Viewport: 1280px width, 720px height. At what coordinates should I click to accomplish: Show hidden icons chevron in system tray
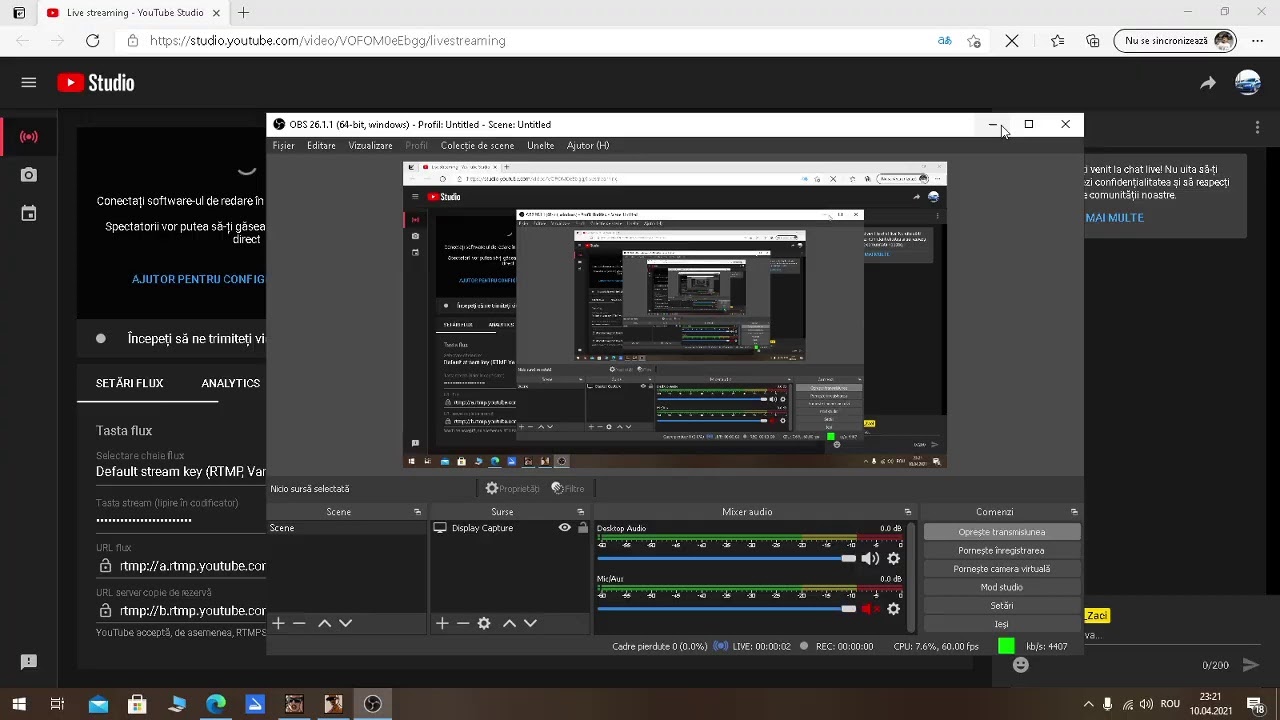click(1088, 704)
